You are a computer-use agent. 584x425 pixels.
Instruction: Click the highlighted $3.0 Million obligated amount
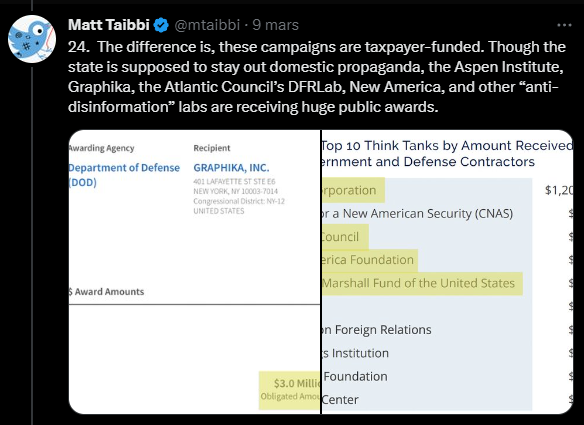289,390
